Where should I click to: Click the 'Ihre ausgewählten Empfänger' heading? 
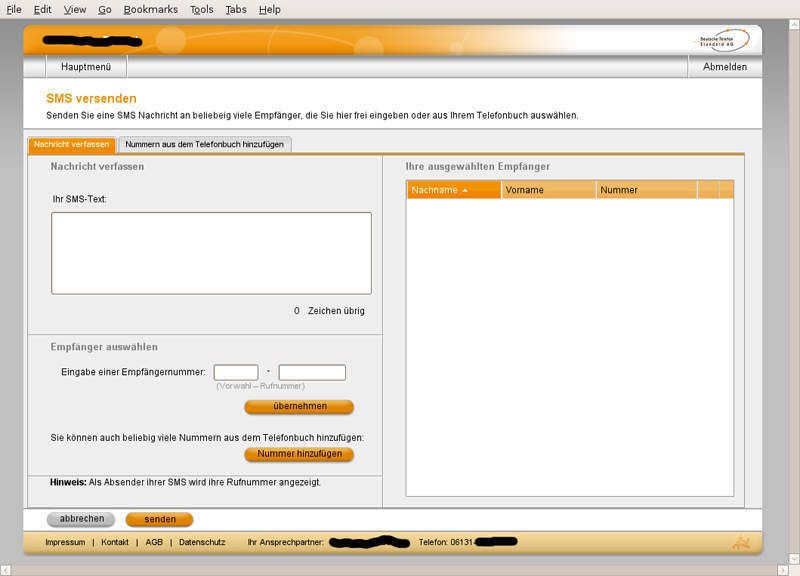[478, 166]
